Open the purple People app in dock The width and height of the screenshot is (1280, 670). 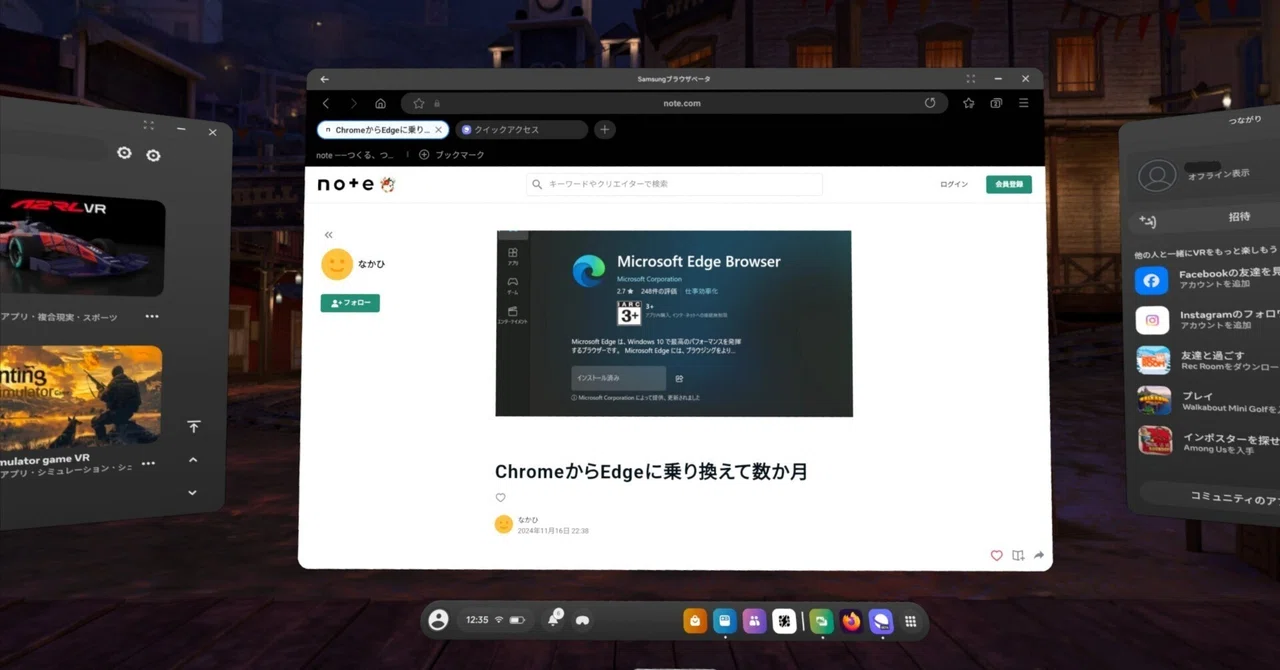tap(754, 621)
